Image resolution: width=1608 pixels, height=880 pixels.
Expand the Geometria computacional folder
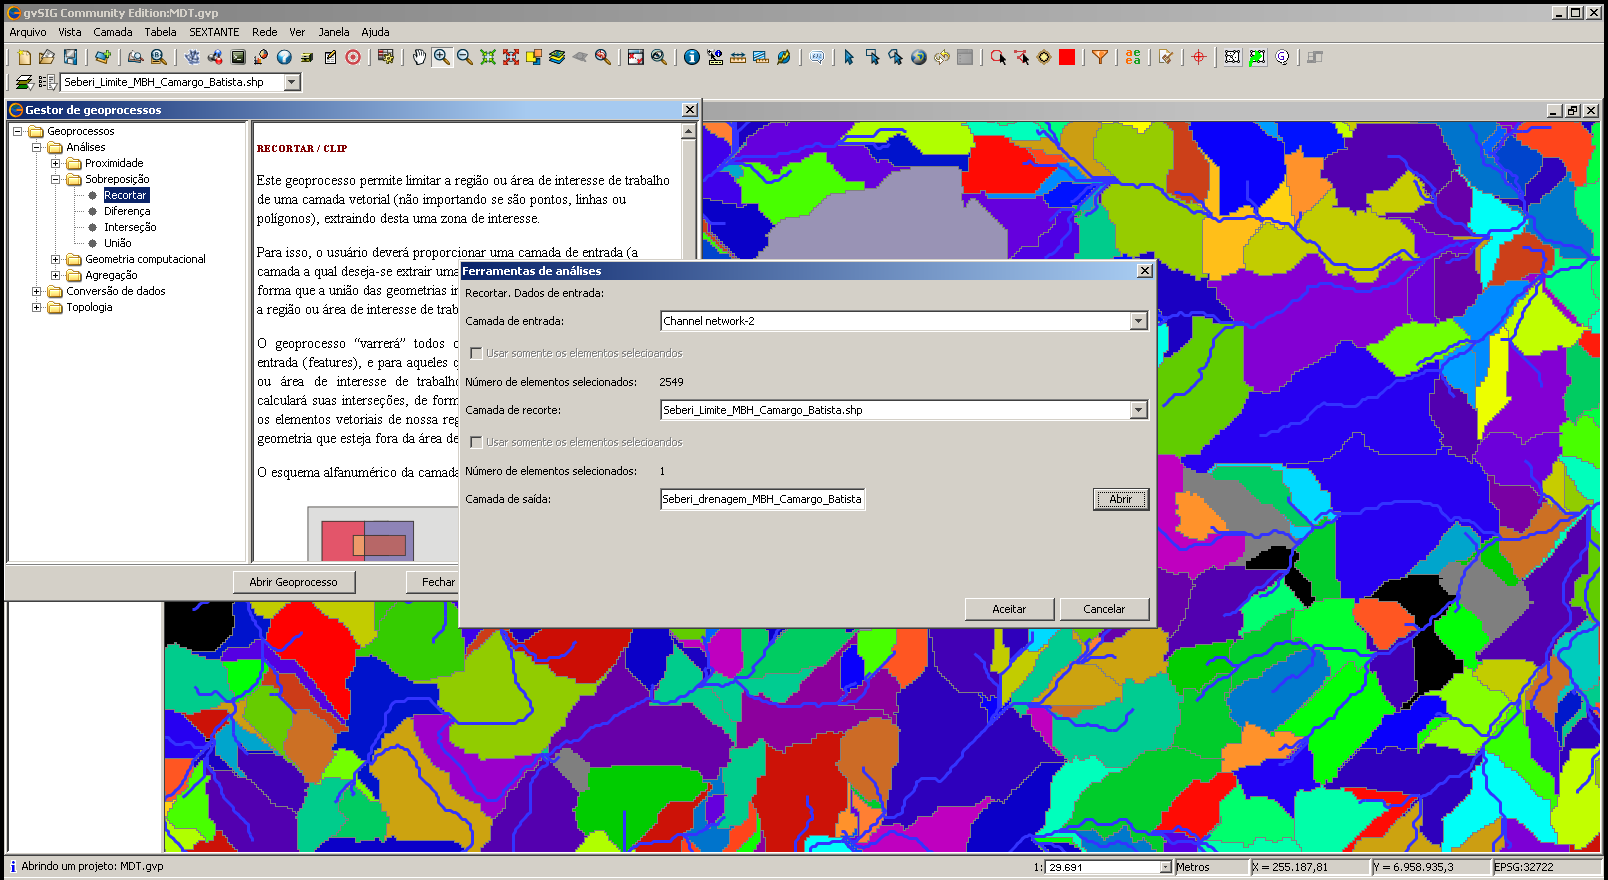point(56,259)
